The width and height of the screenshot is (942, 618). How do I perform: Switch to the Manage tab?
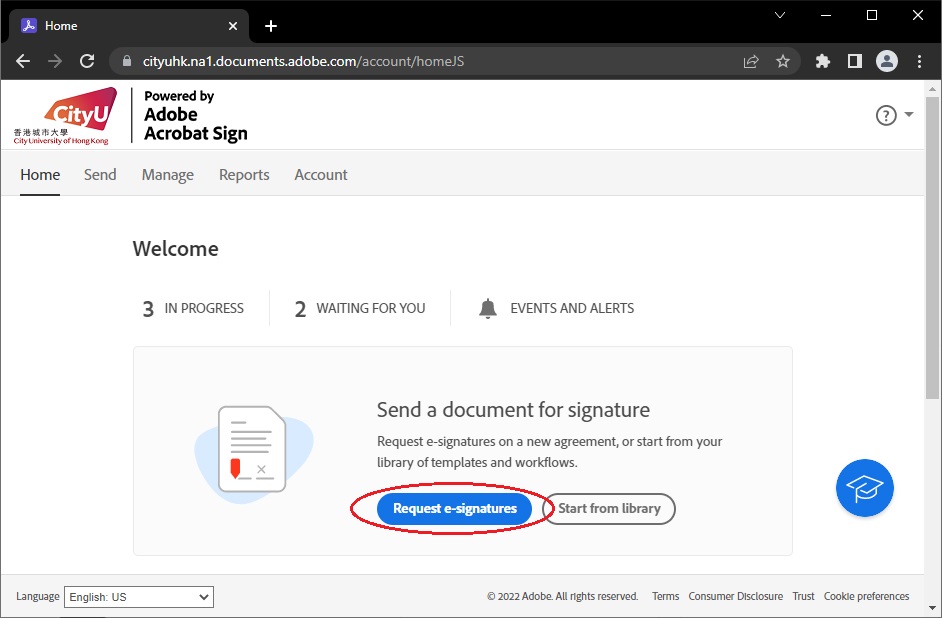(x=167, y=174)
